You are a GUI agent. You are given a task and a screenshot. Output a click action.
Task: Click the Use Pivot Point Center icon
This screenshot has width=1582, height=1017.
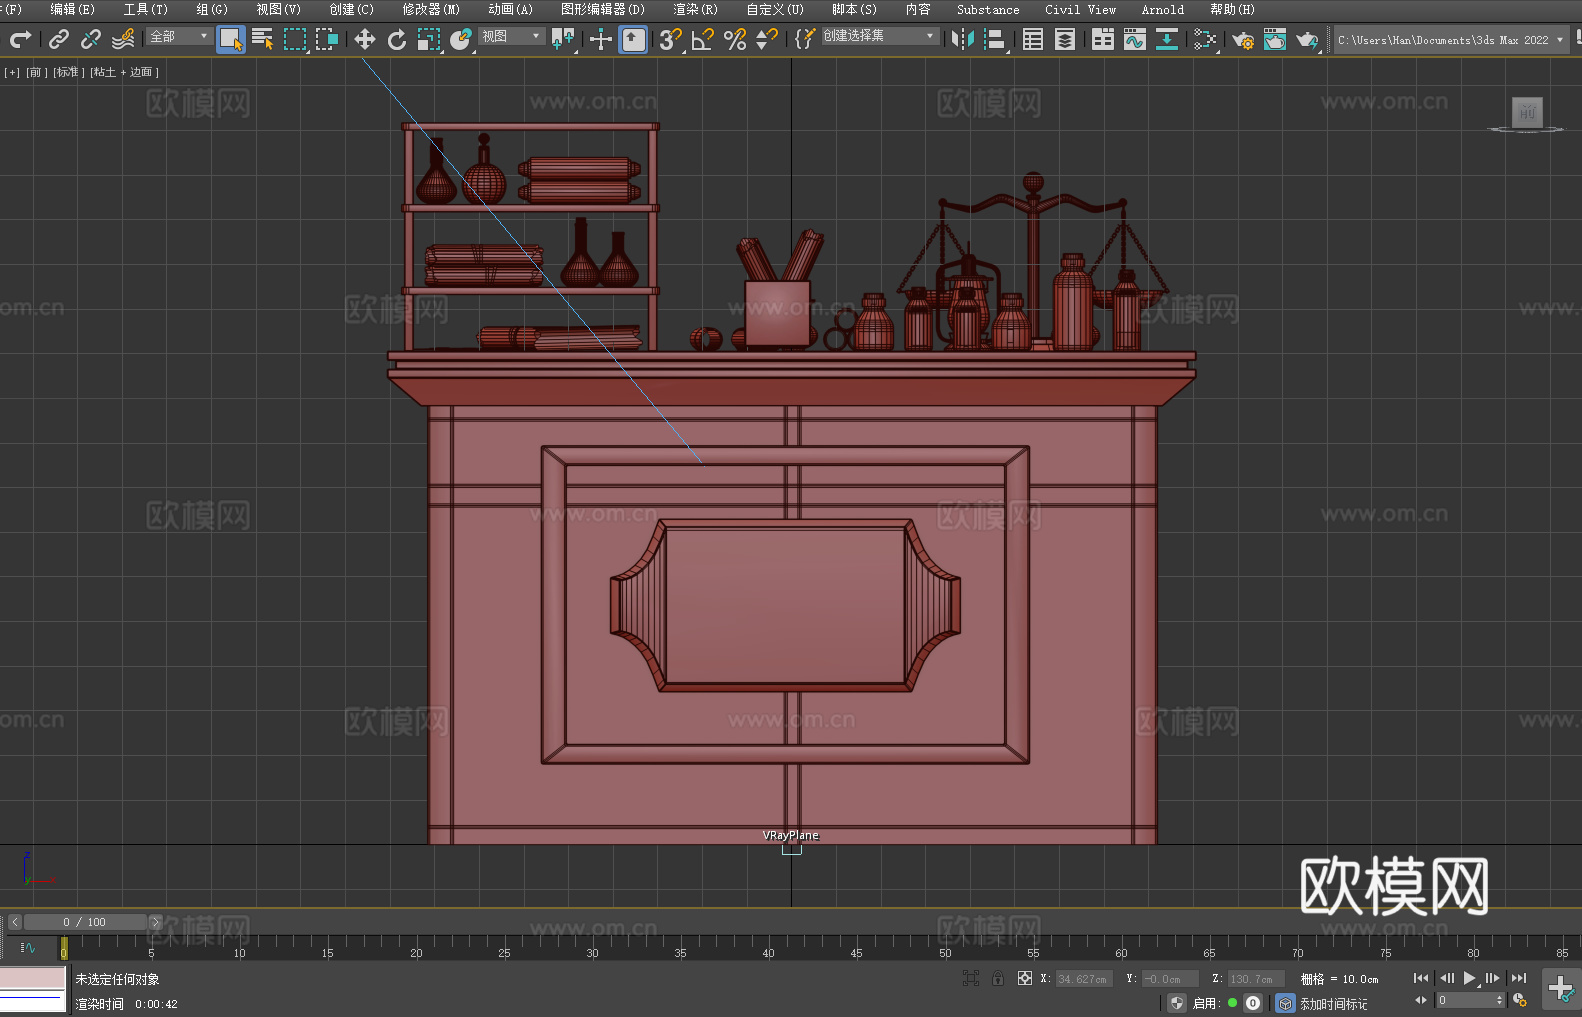click(564, 39)
